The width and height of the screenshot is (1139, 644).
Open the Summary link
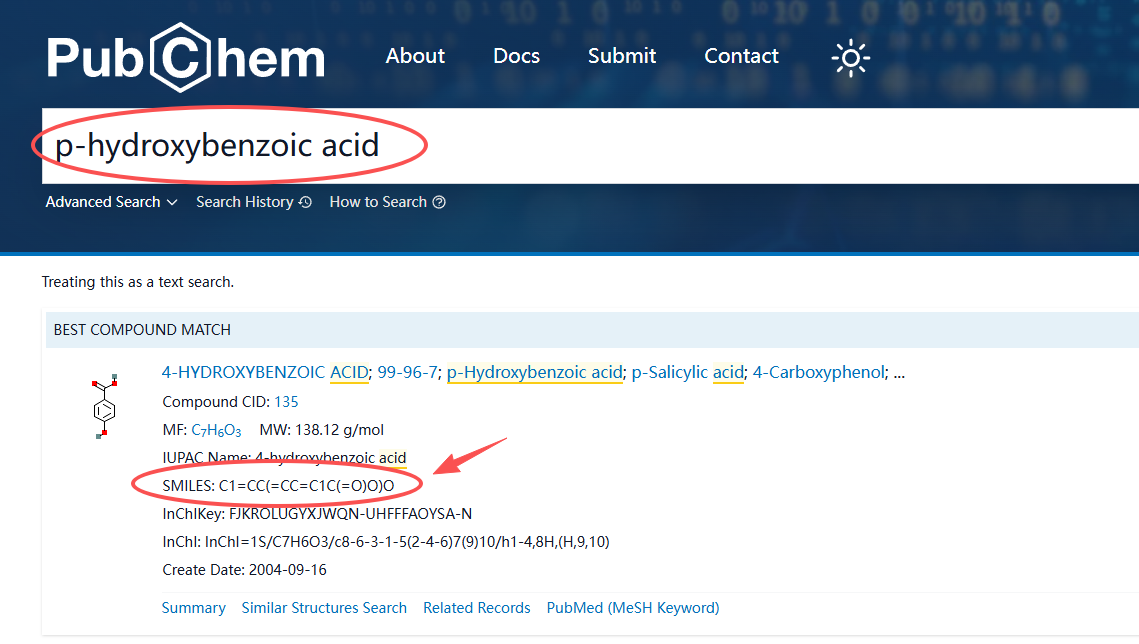coord(194,608)
